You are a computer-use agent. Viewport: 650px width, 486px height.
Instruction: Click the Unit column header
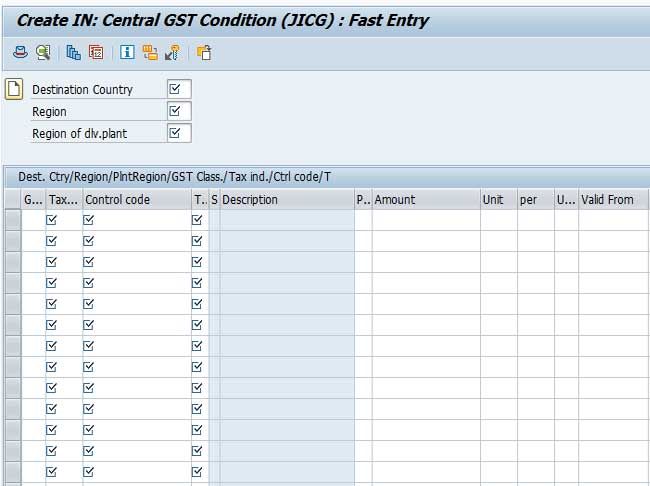[499, 199]
